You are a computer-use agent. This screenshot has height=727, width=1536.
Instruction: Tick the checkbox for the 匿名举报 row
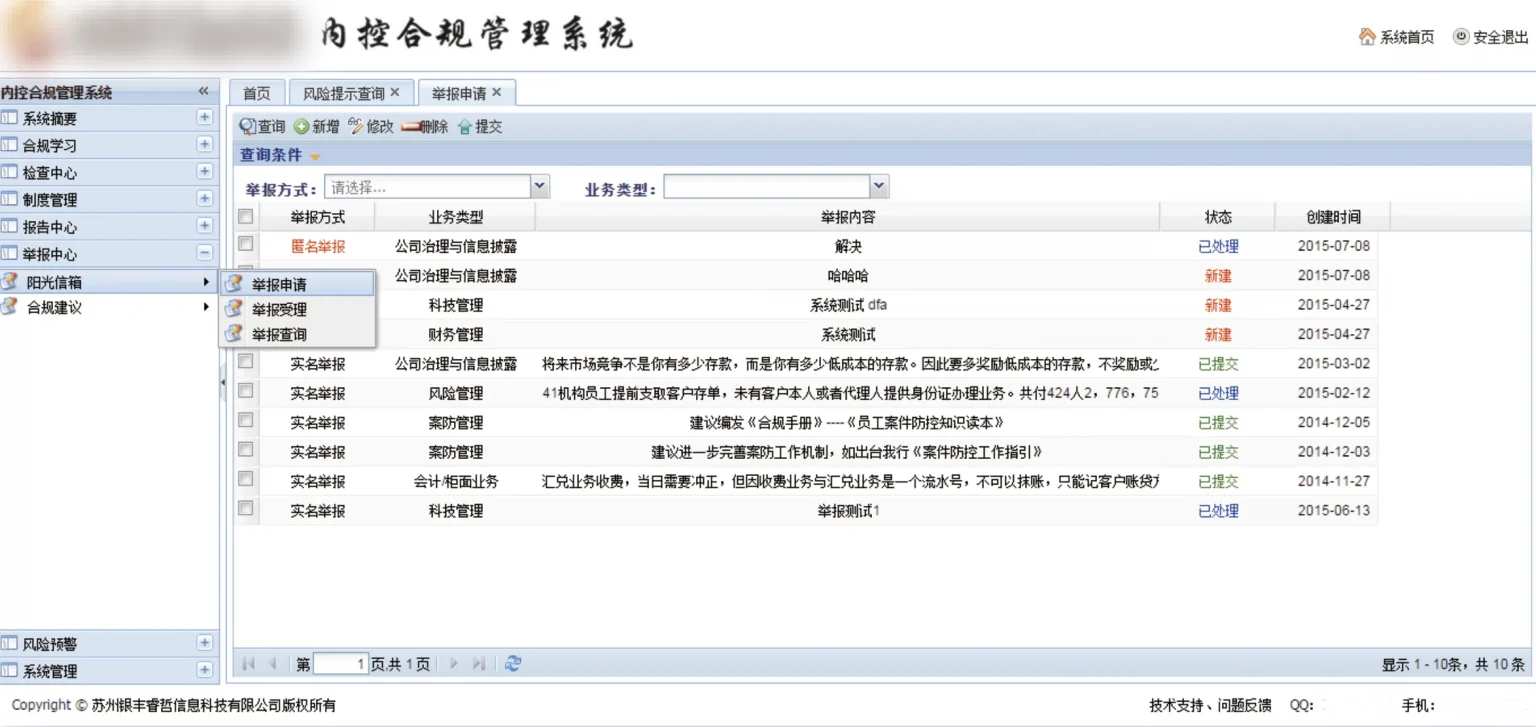pyautogui.click(x=246, y=244)
